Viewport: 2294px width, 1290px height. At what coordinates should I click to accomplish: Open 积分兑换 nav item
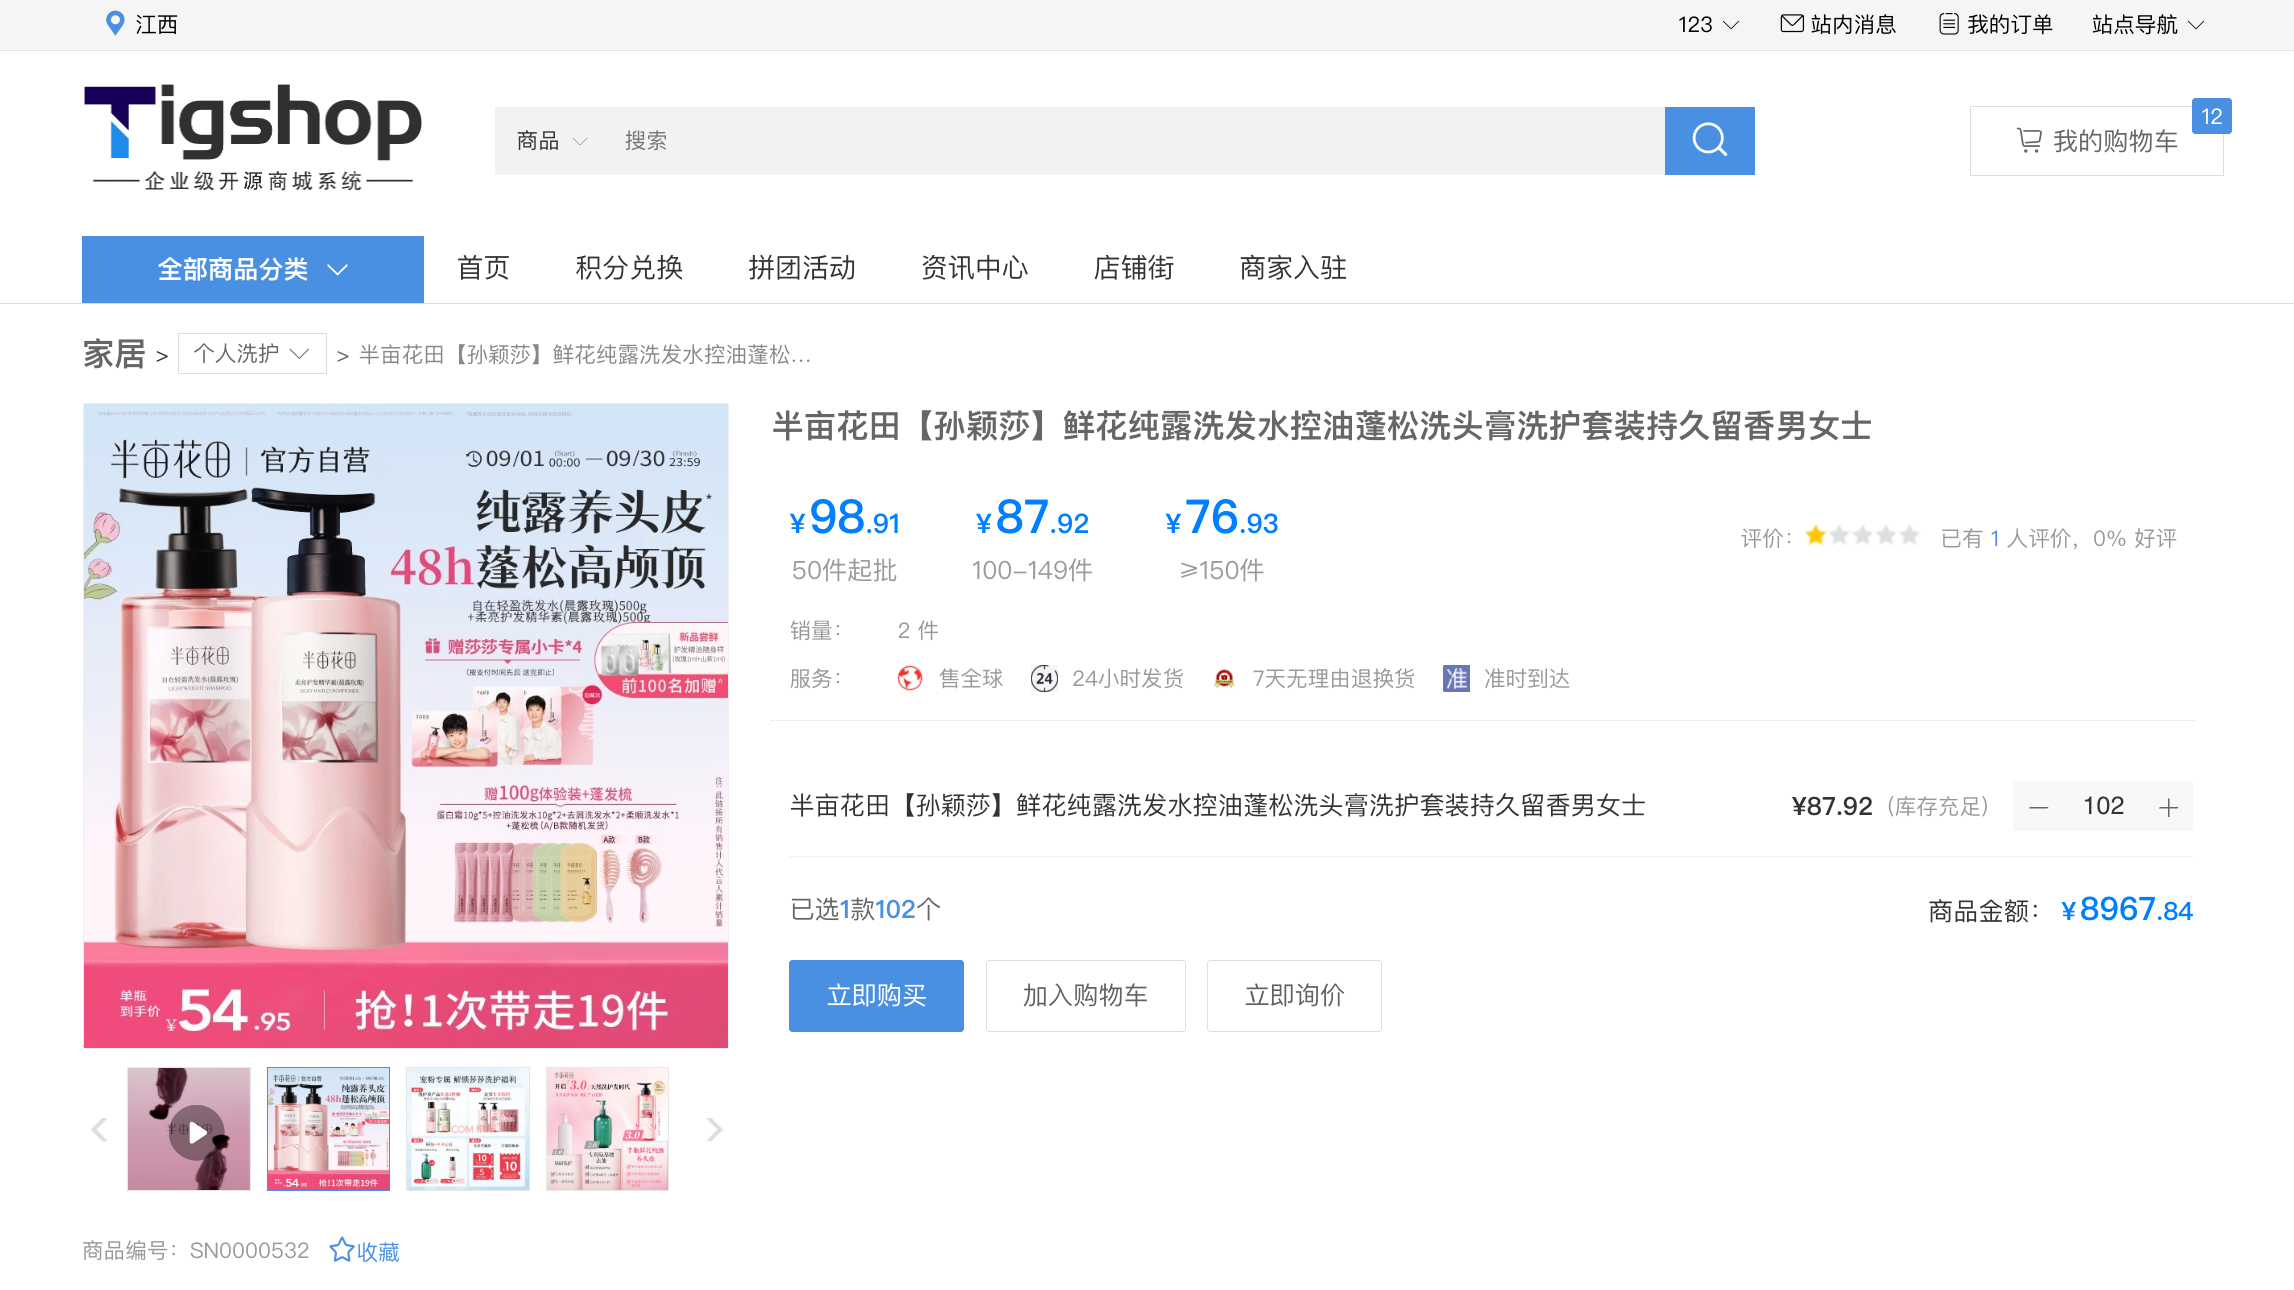(629, 268)
